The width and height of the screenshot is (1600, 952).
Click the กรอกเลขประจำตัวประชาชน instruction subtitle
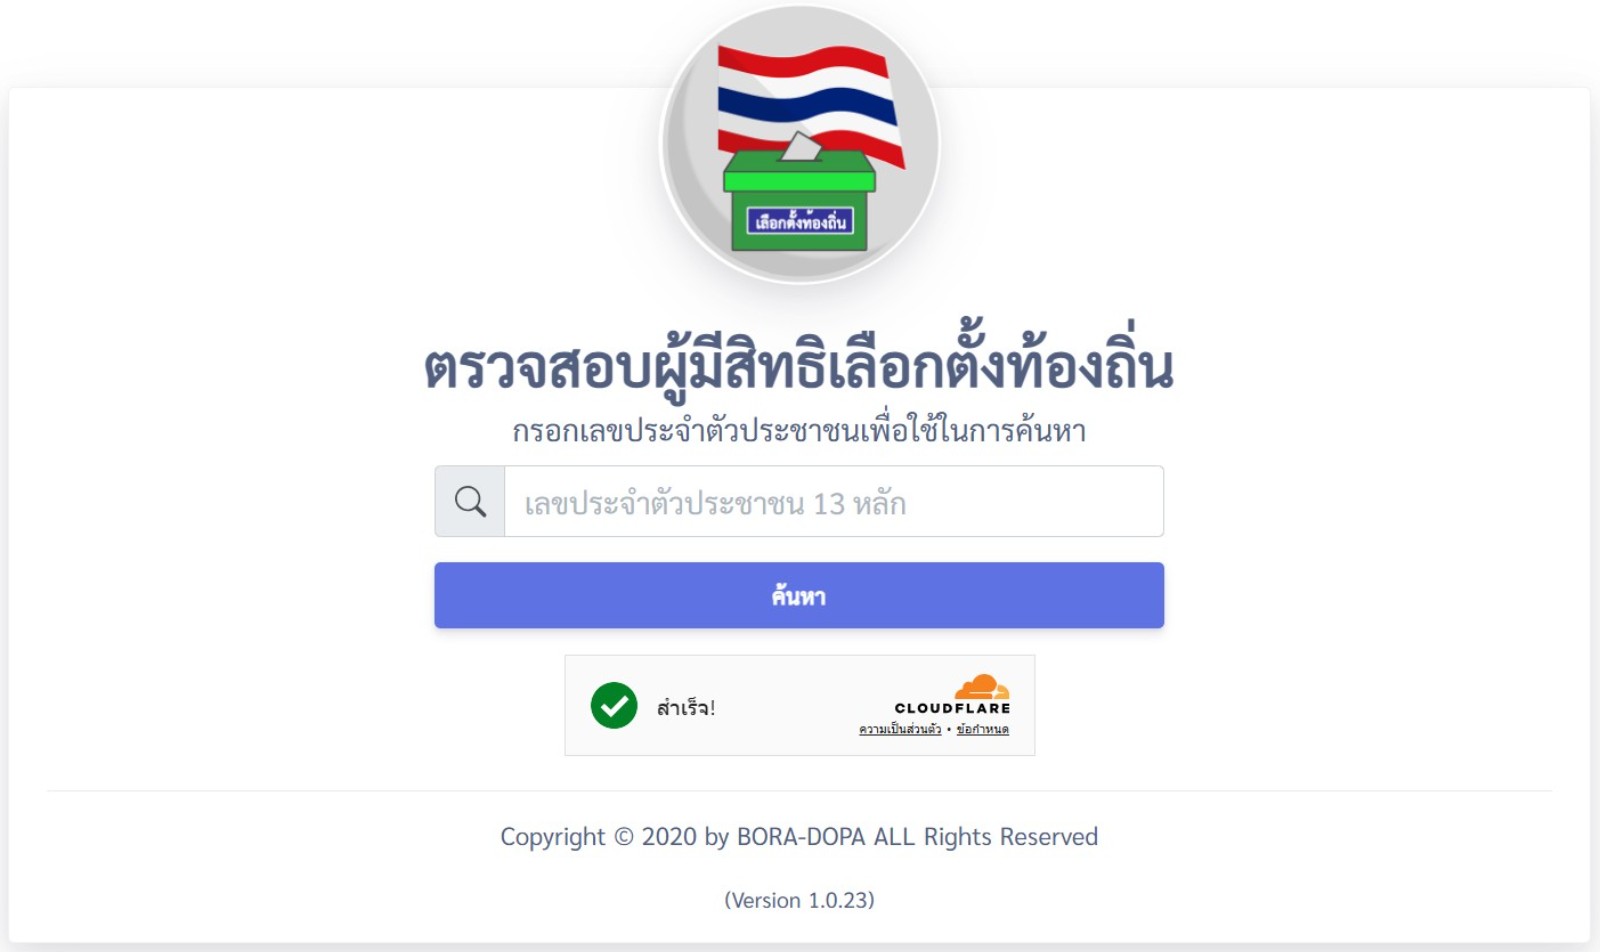799,431
